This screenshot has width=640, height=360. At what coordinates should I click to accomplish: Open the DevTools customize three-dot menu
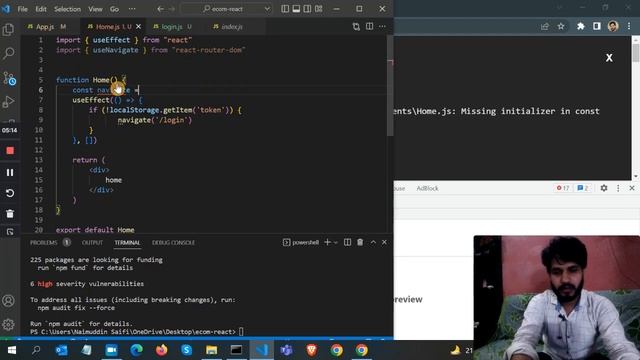tap(618, 188)
